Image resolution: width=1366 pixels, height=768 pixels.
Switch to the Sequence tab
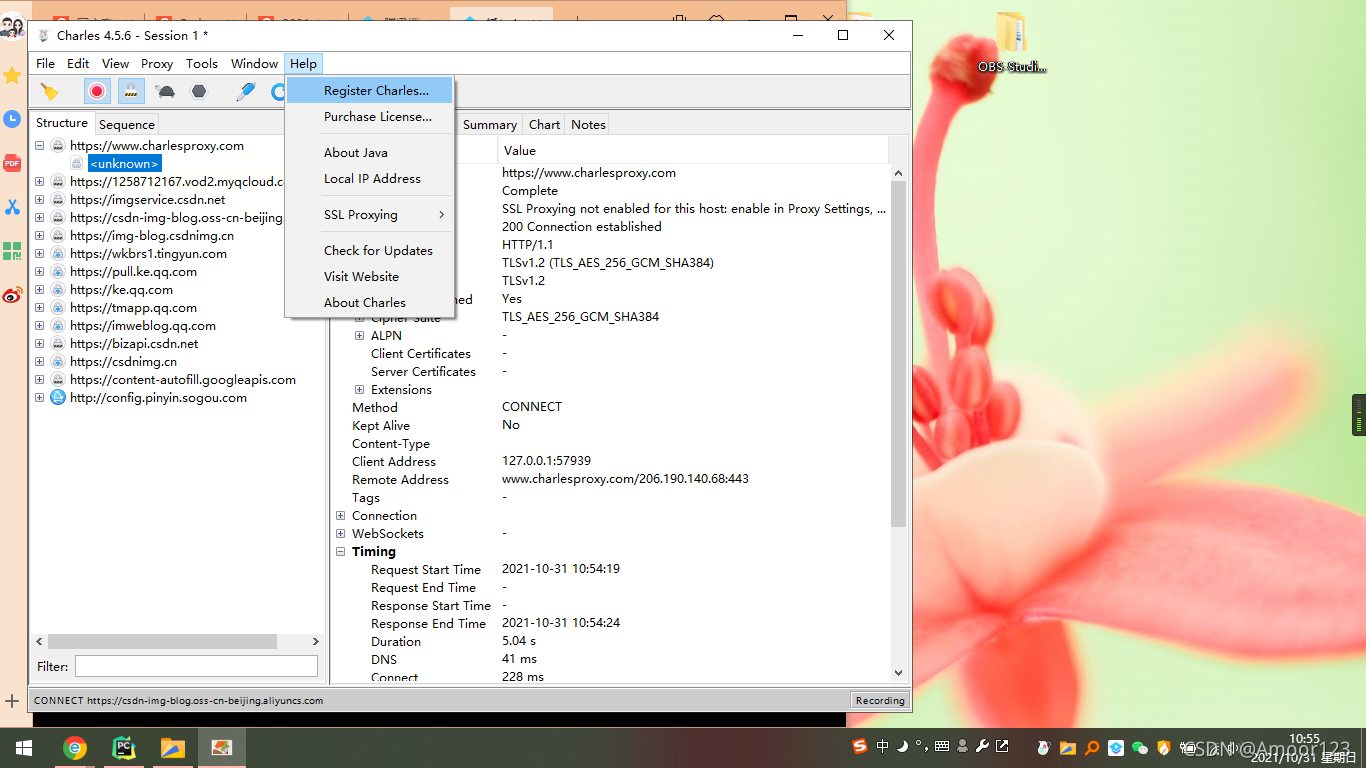[127, 124]
